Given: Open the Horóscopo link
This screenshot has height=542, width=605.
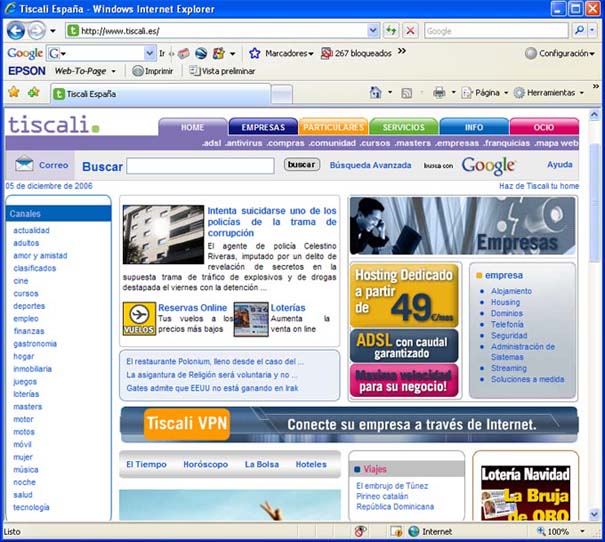Looking at the screenshot, I should click(206, 464).
